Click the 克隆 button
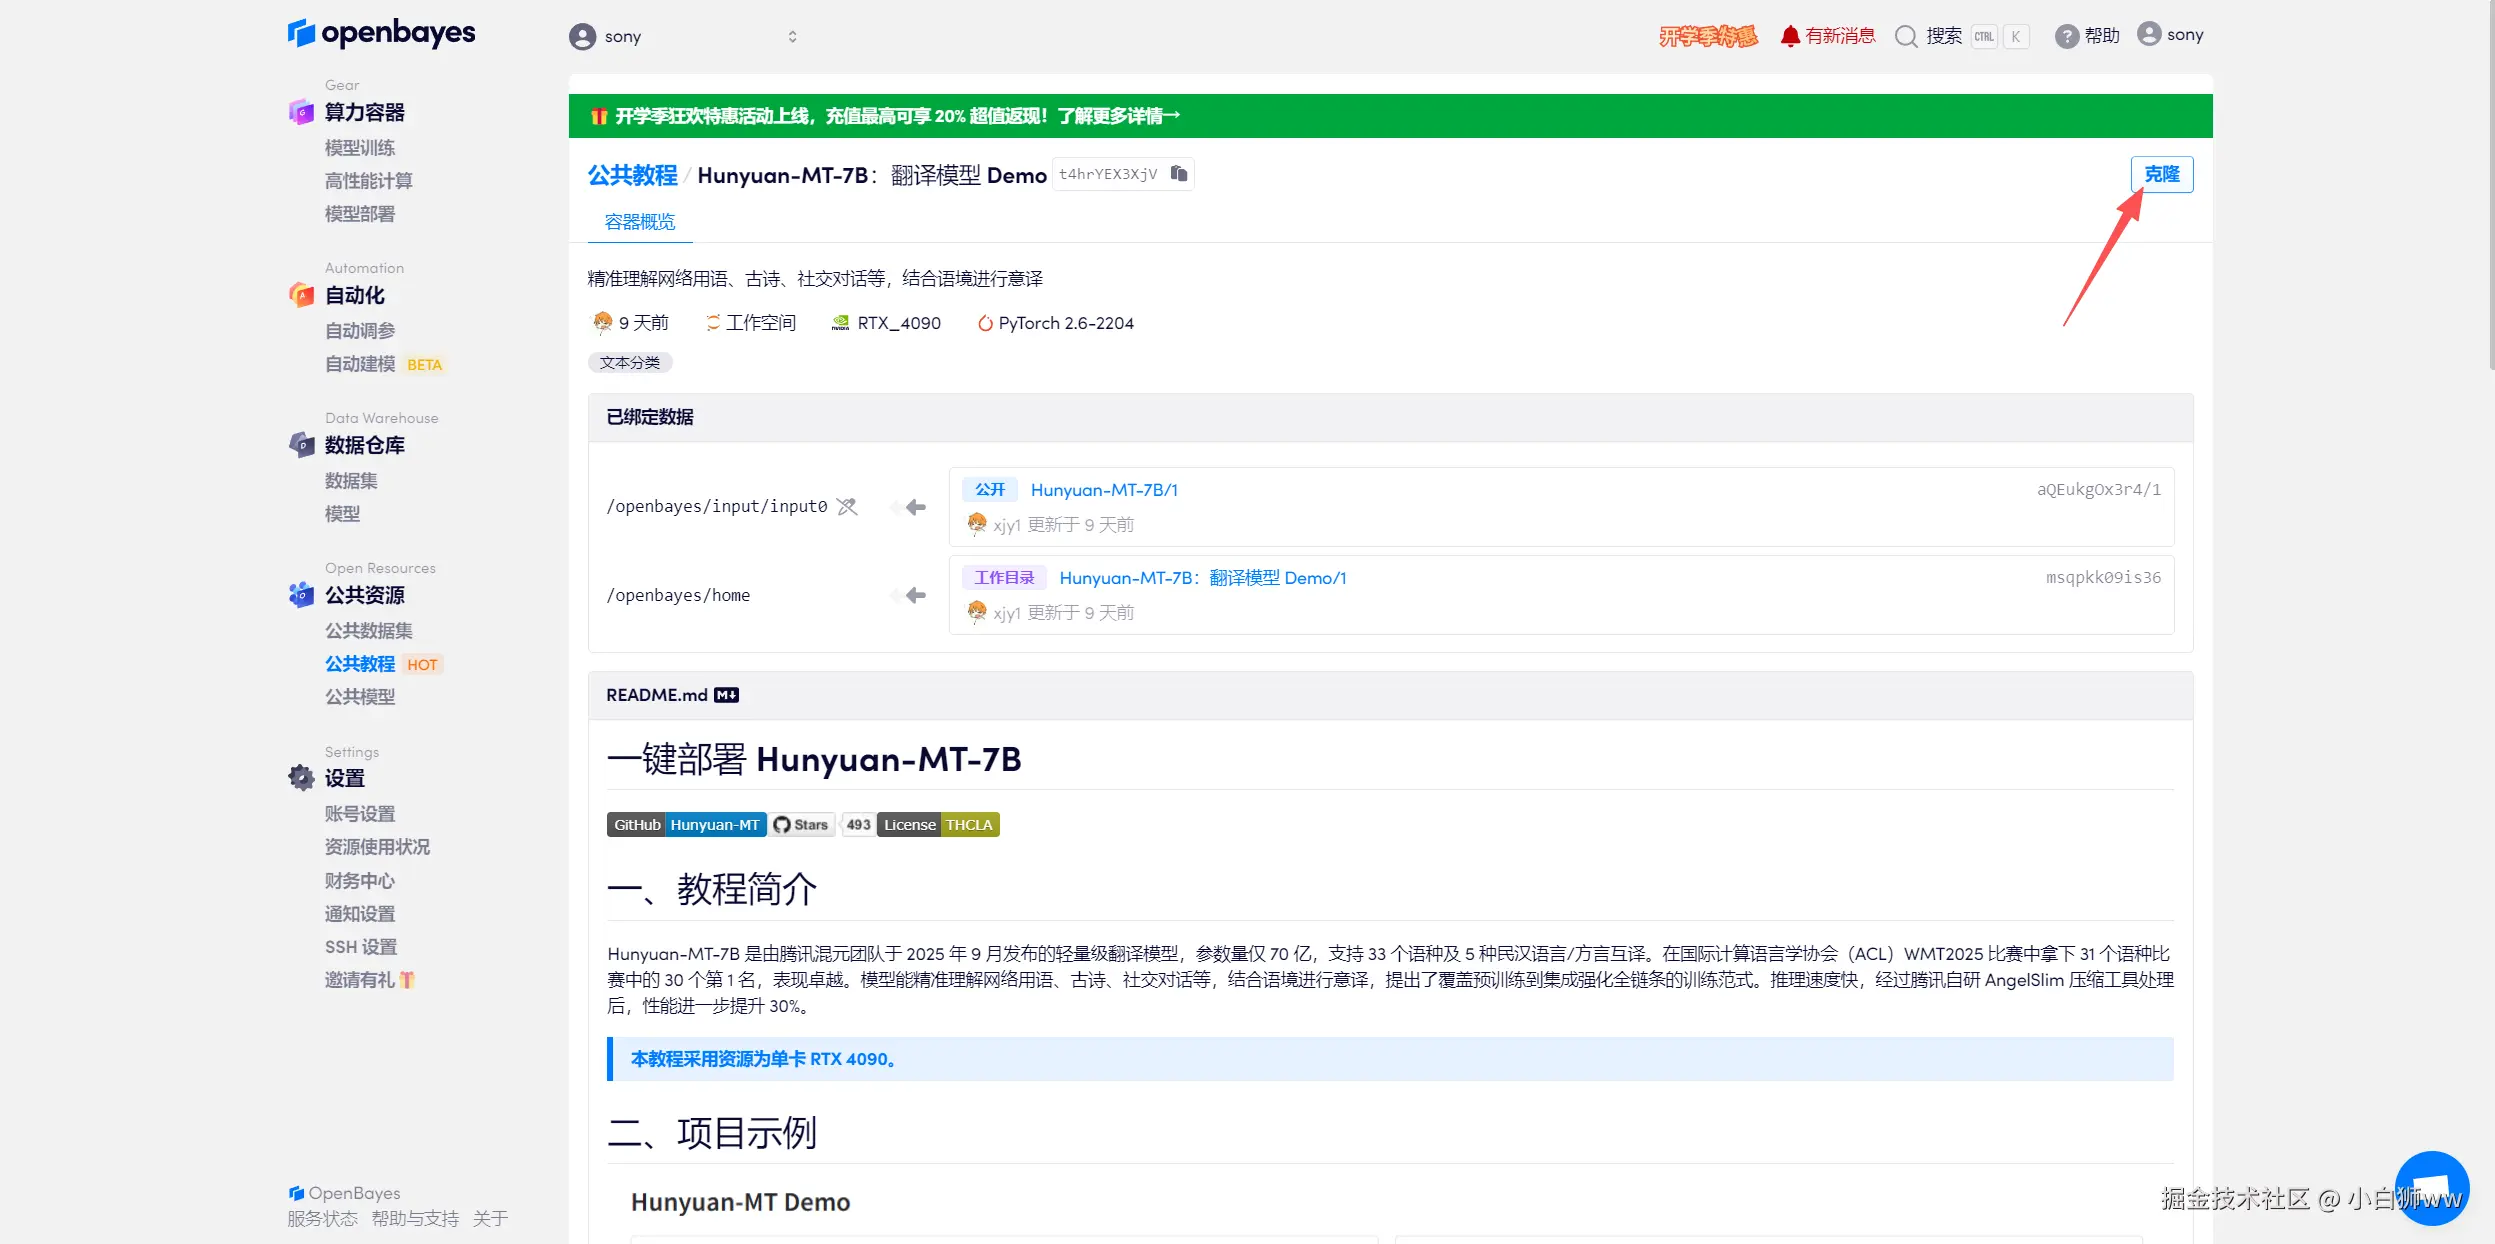 pos(2161,174)
